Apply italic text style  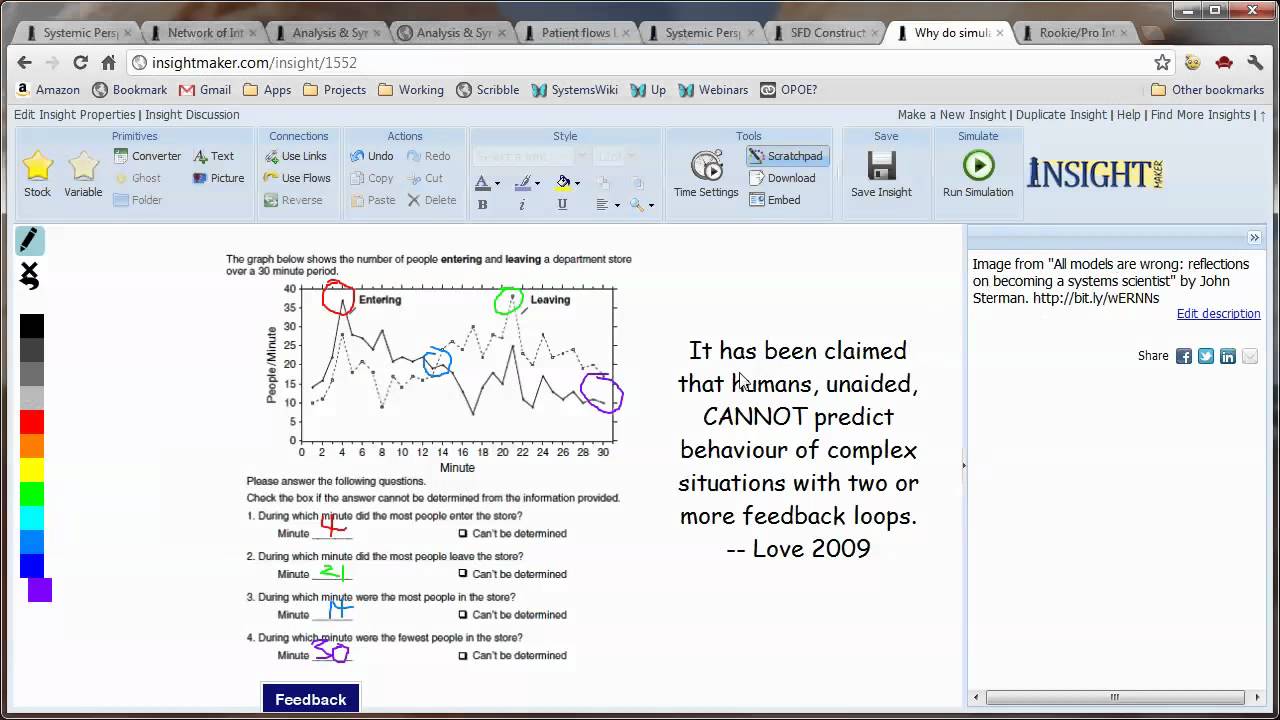pos(522,204)
